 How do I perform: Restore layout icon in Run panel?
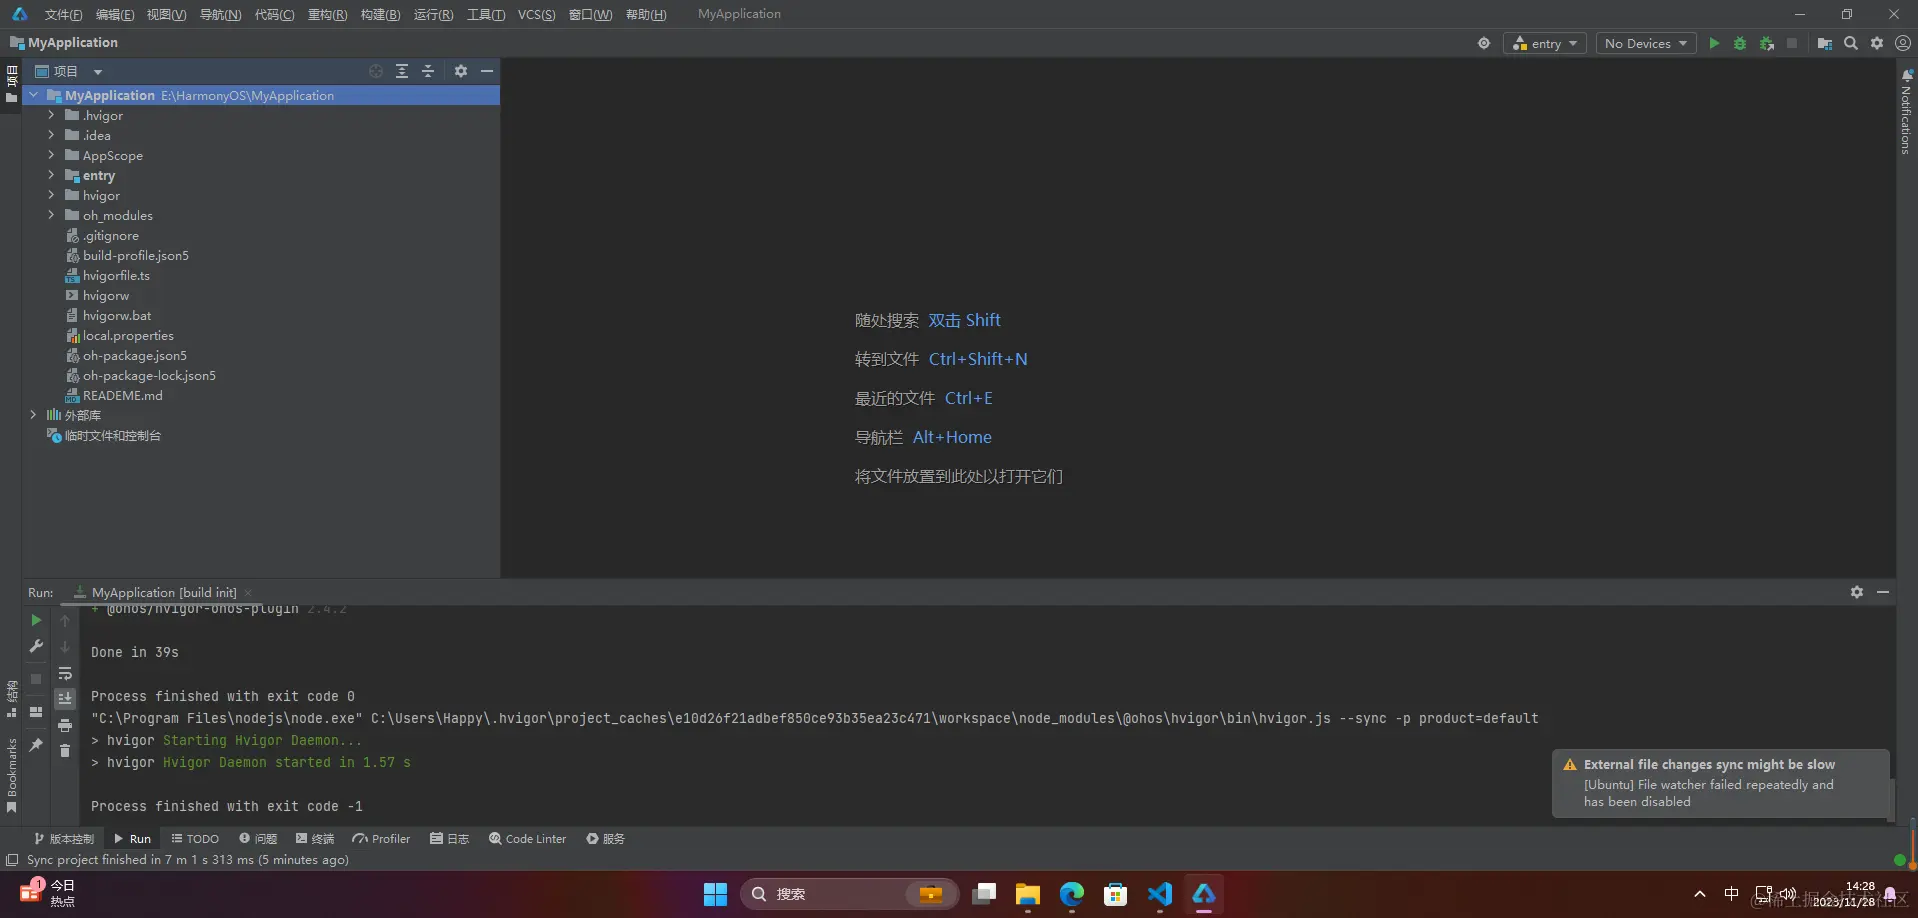36,712
